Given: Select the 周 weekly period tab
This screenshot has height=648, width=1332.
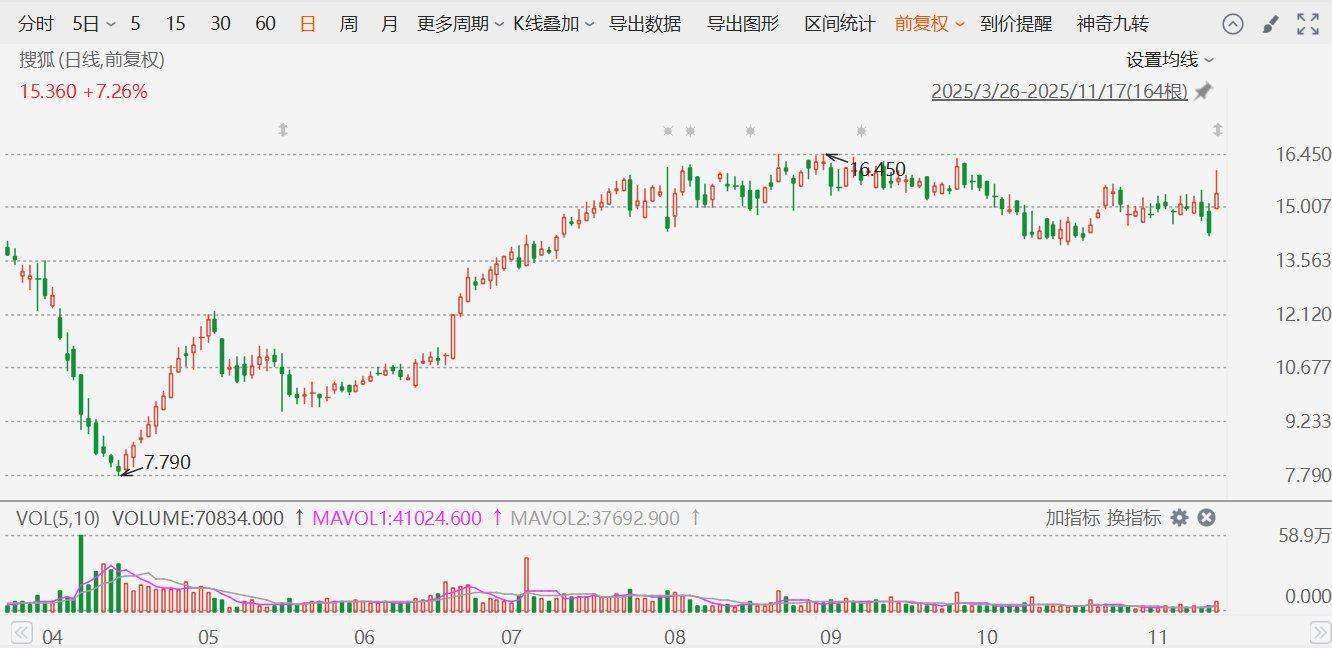Looking at the screenshot, I should coord(348,24).
